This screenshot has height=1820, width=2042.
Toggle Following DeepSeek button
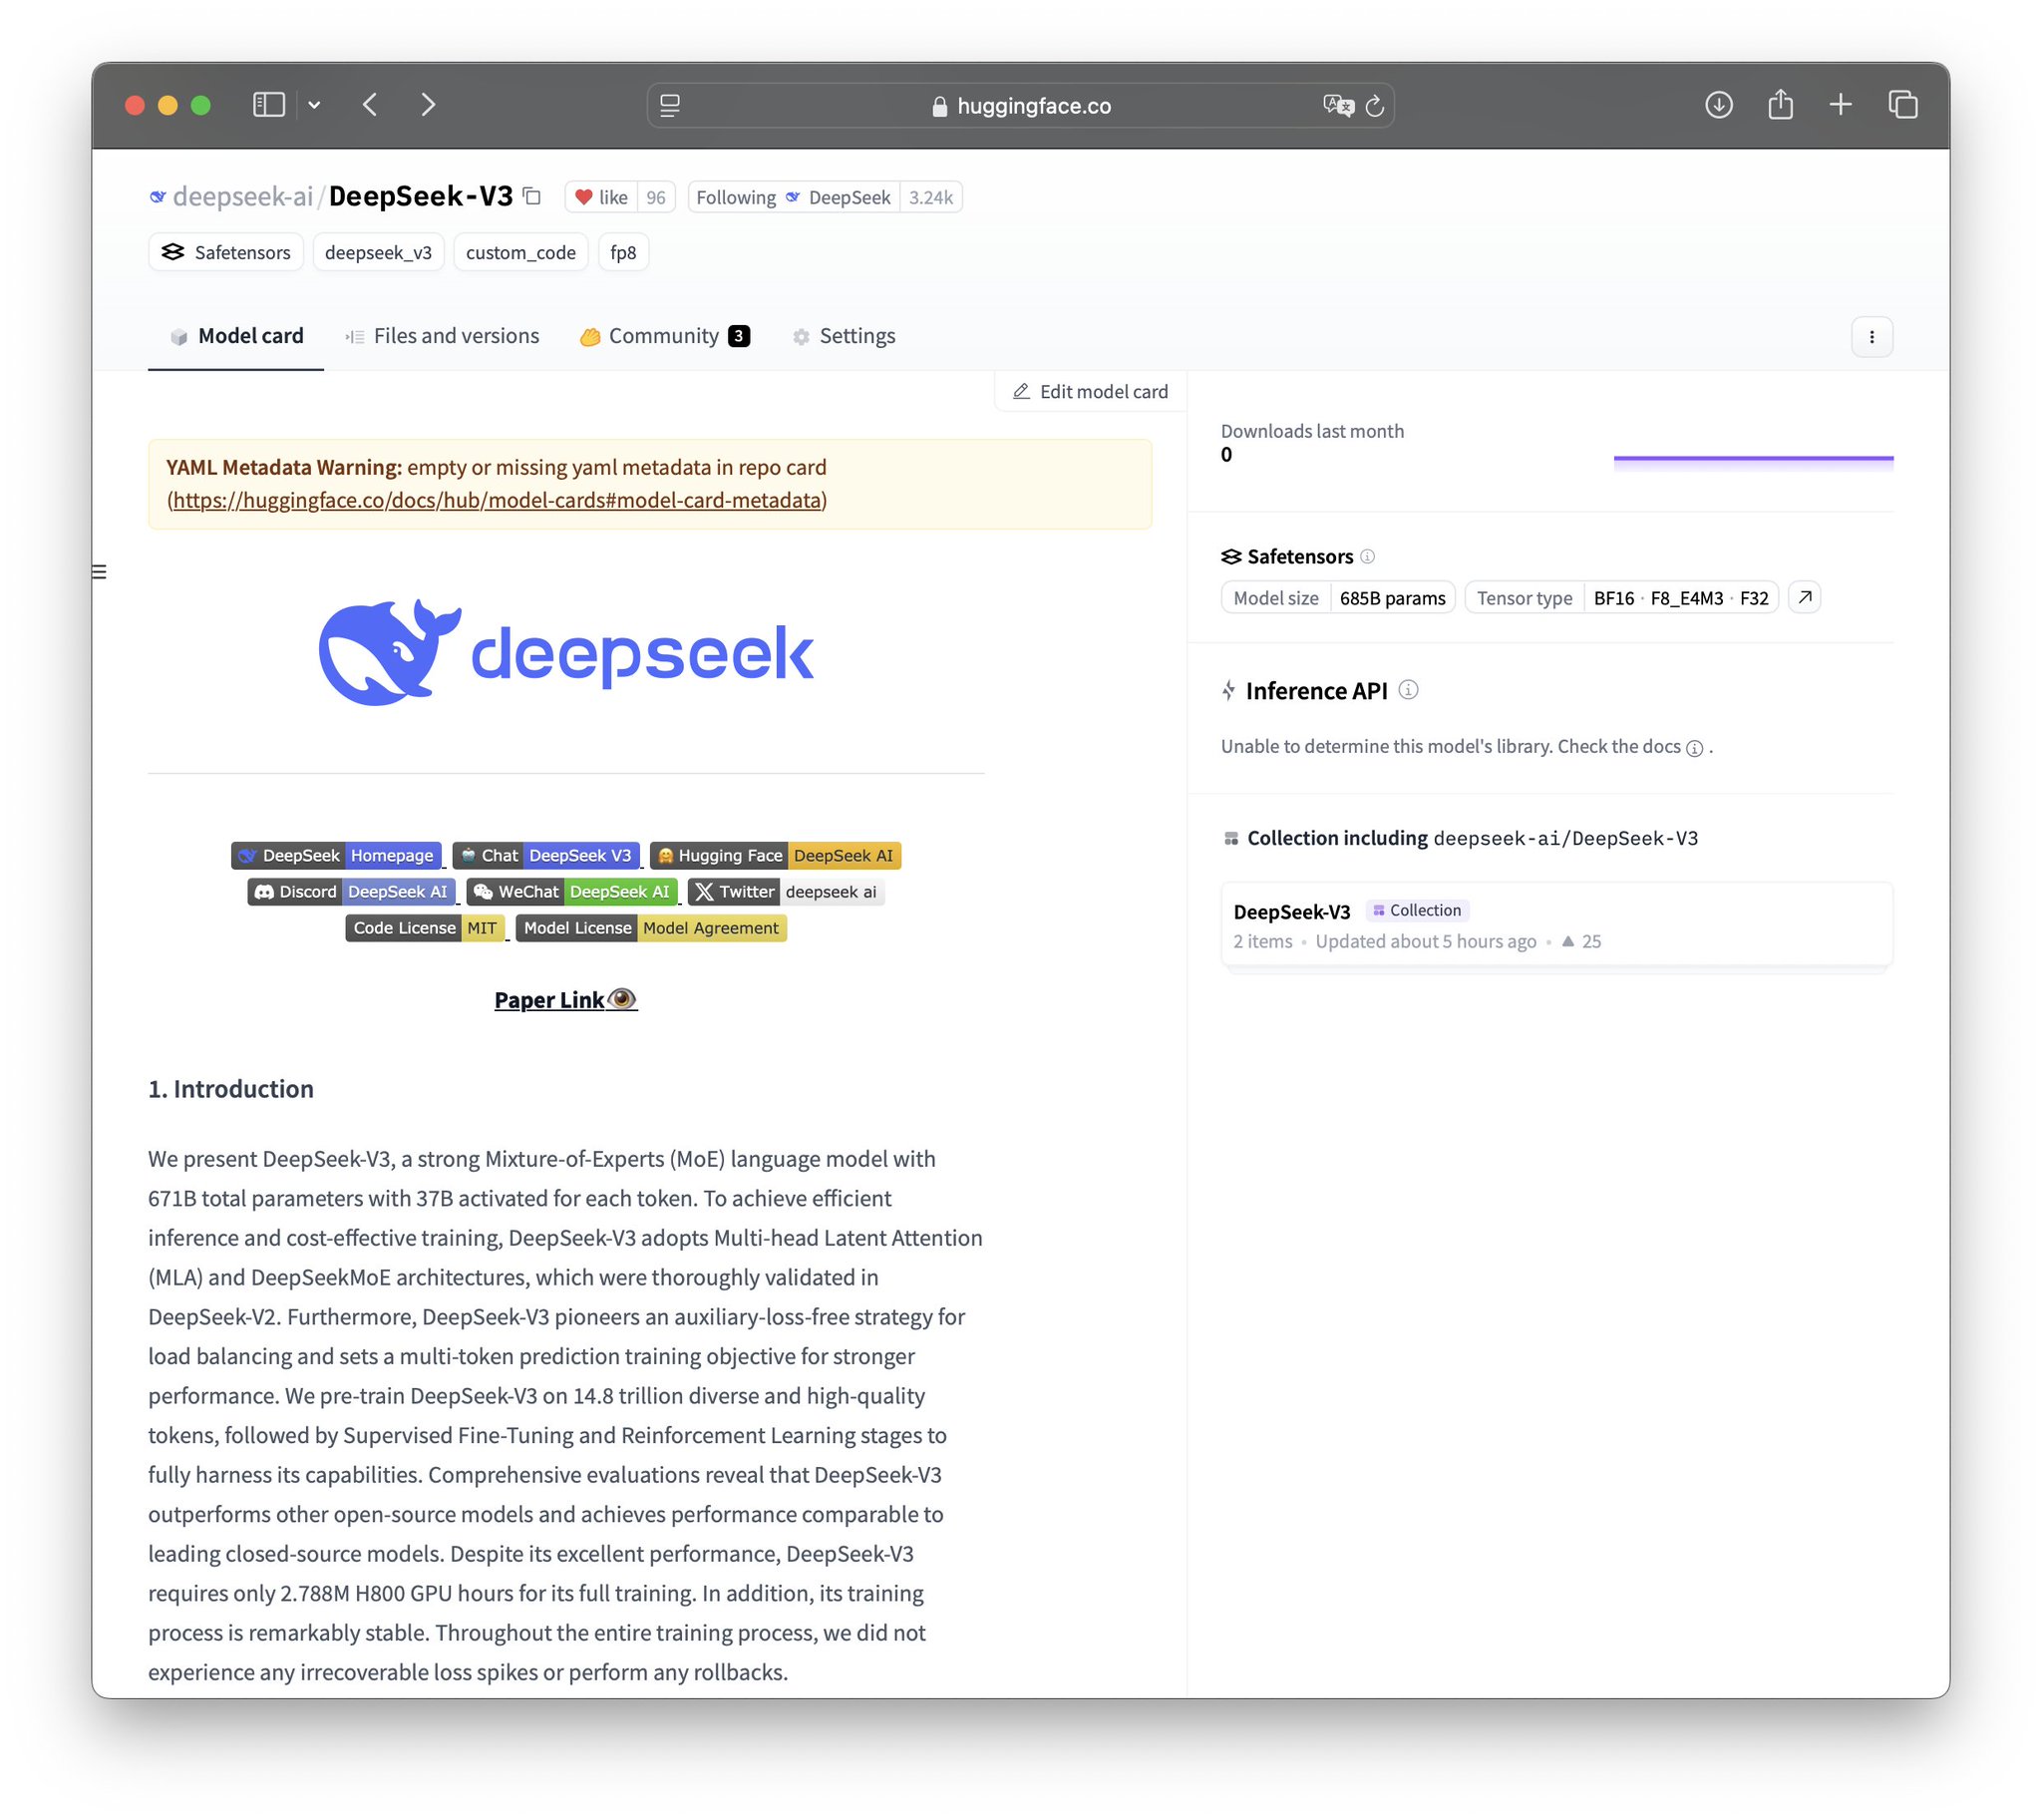click(793, 197)
